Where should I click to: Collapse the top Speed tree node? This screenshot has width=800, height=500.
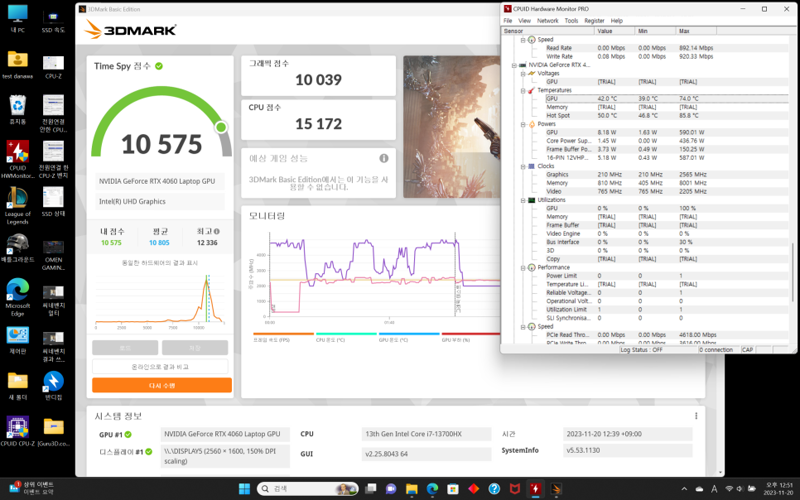[522, 40]
